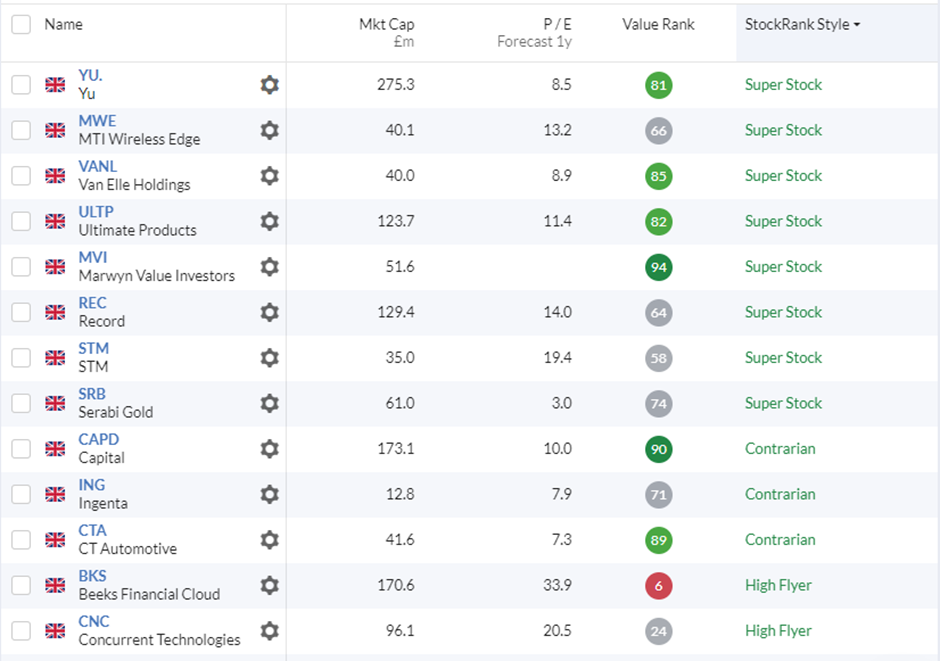Sort by P/E Forecast 1y column header
Image resolution: width=940 pixels, height=661 pixels.
pyautogui.click(x=534, y=32)
